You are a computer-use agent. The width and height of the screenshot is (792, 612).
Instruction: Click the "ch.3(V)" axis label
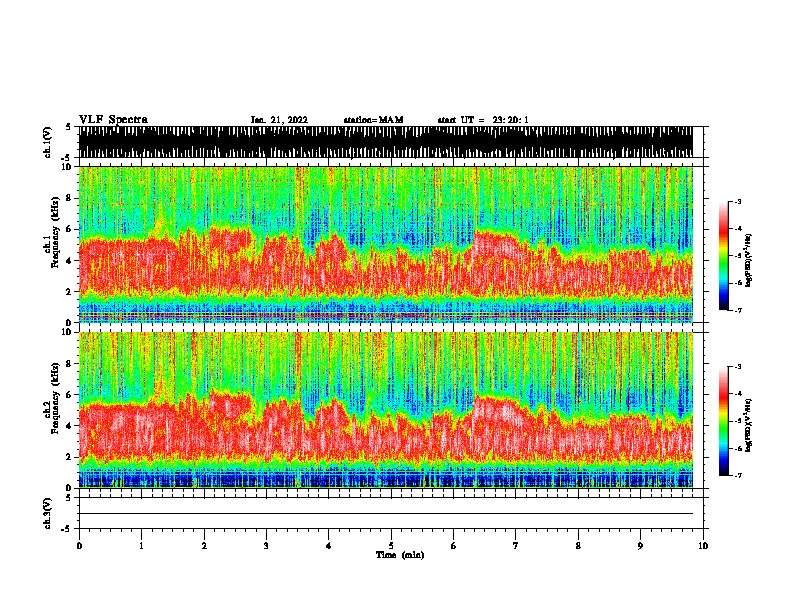click(48, 513)
